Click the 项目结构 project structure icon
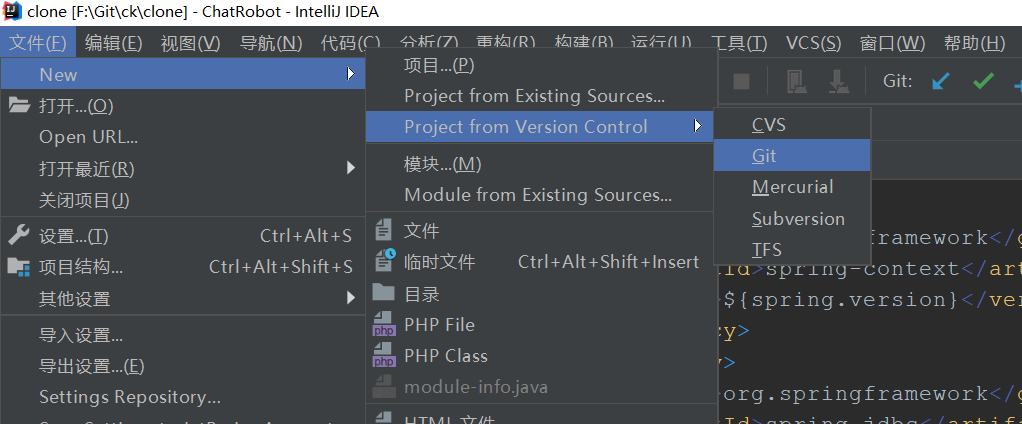The width and height of the screenshot is (1022, 424). [19, 267]
